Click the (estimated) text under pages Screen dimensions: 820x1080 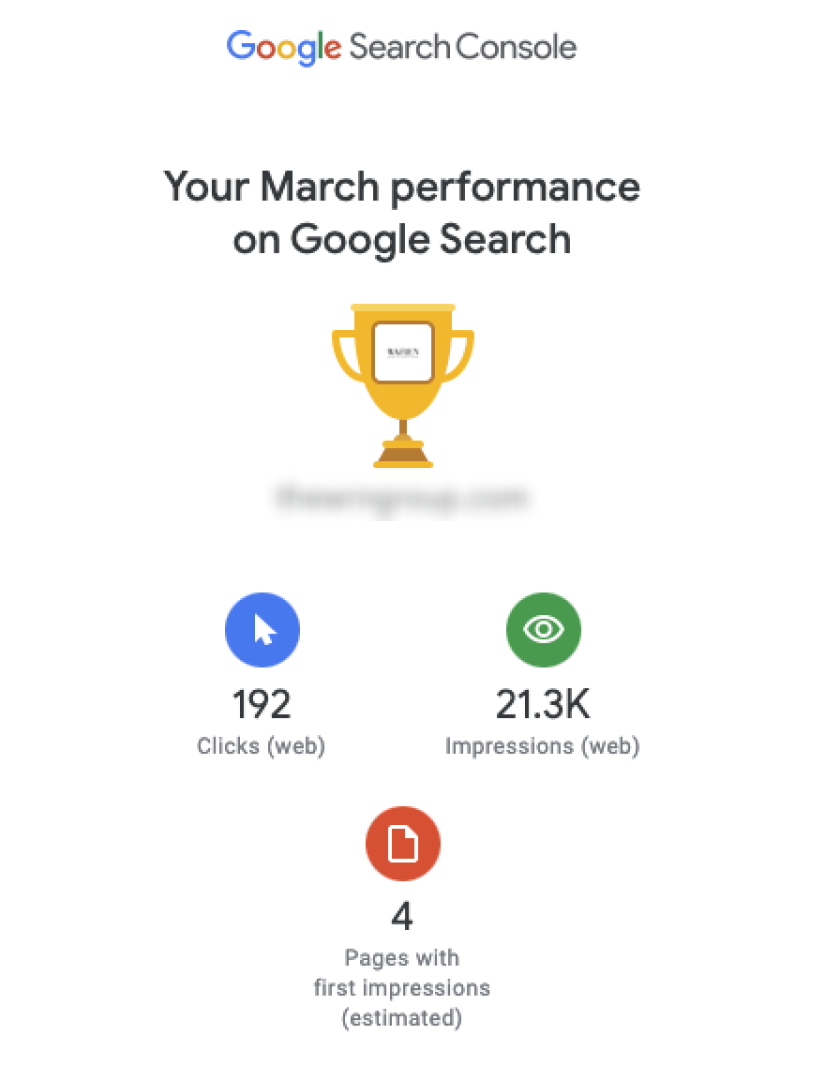pyautogui.click(x=402, y=1018)
